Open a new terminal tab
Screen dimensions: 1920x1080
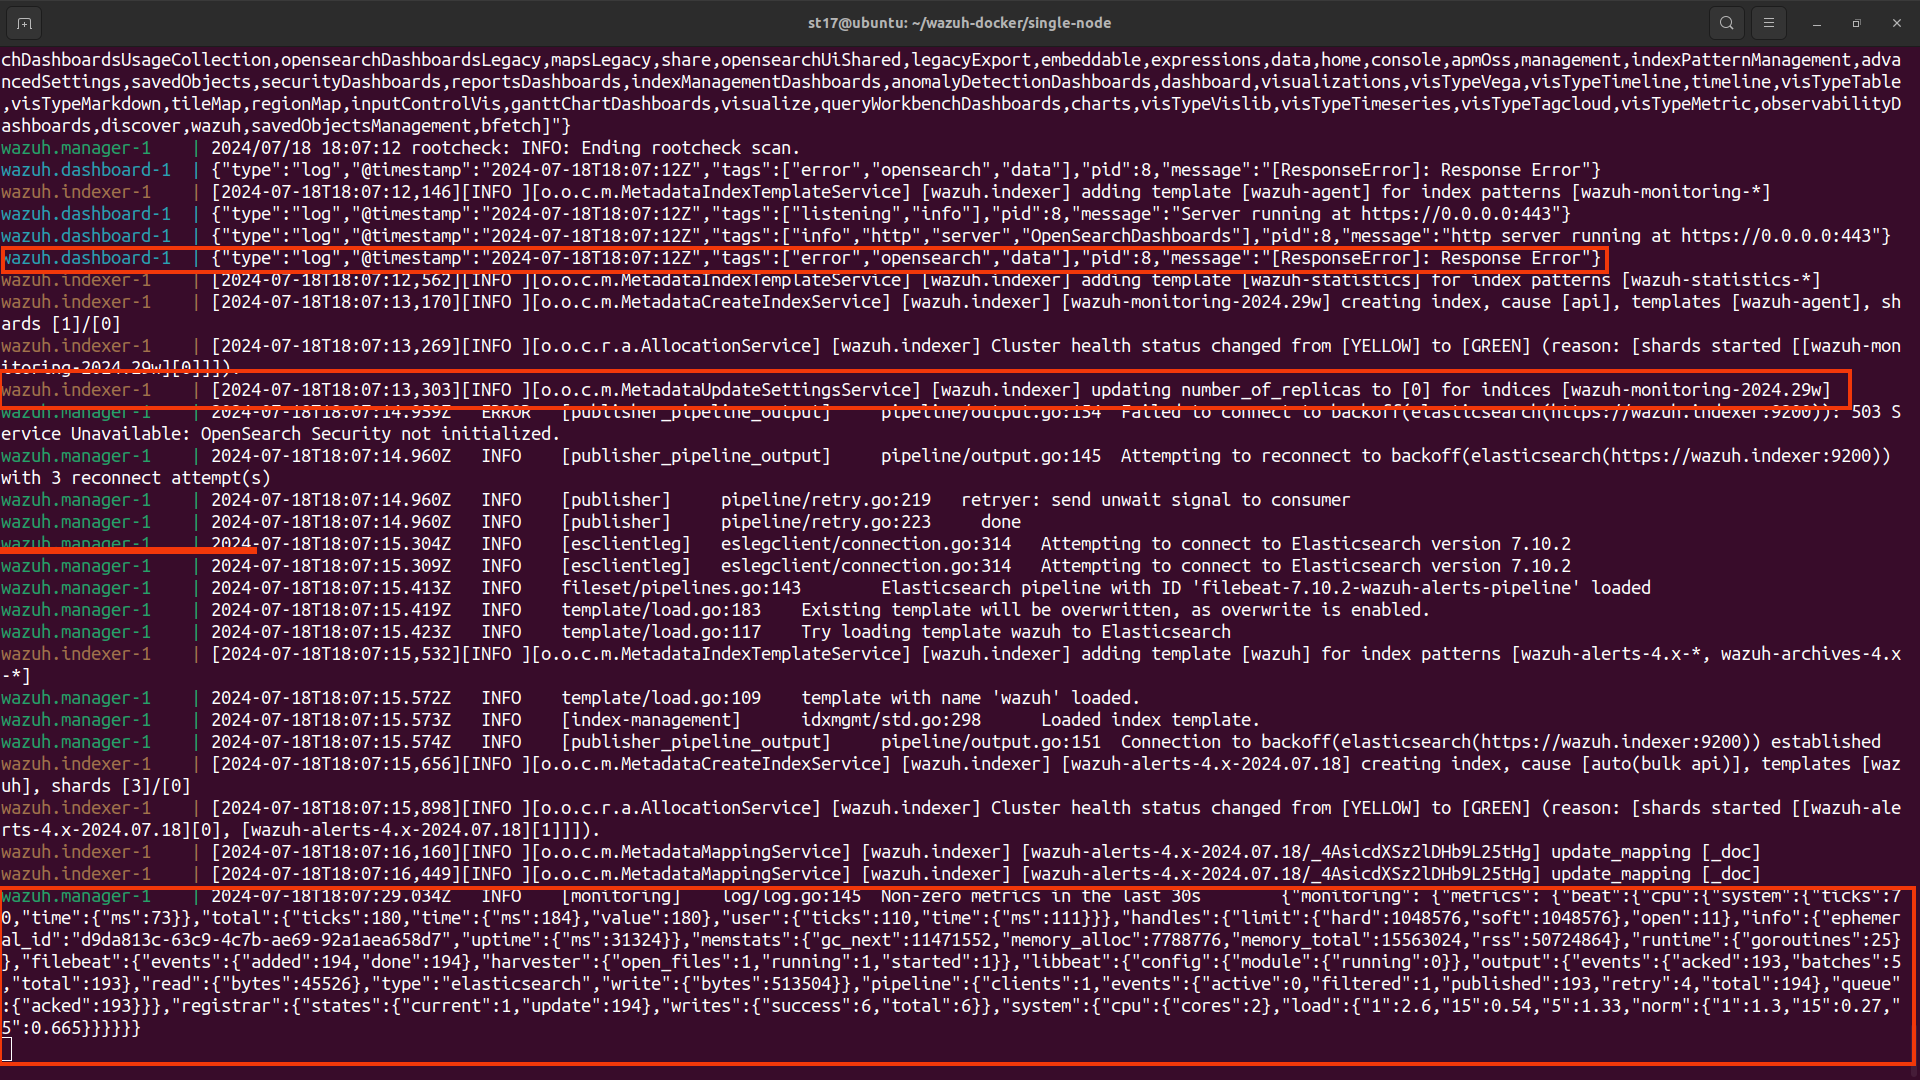(x=24, y=23)
